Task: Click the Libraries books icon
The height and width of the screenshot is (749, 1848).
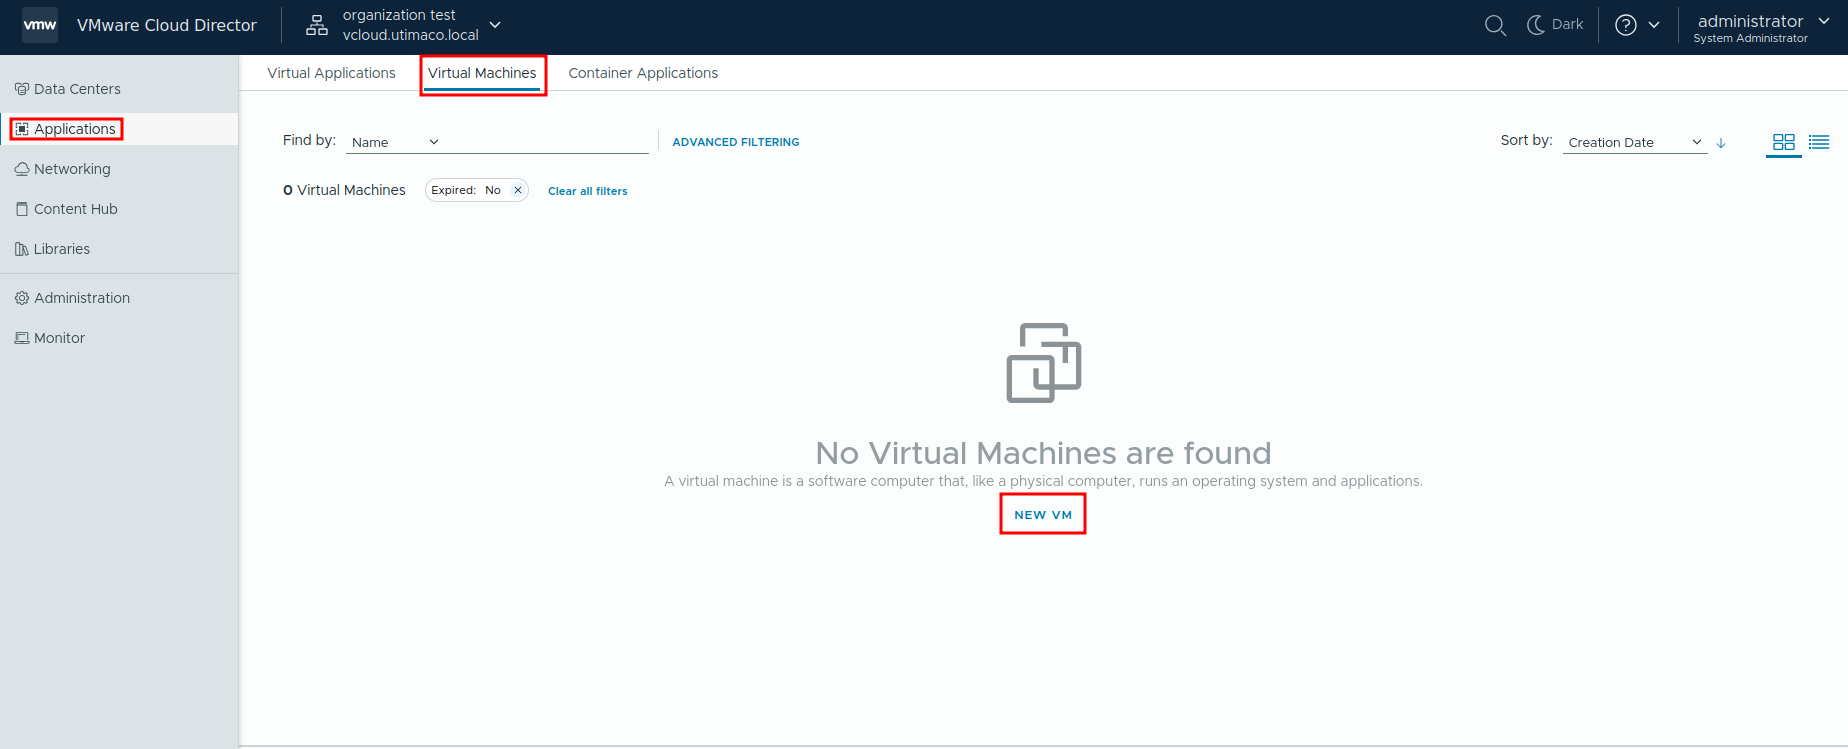Action: tap(22, 249)
